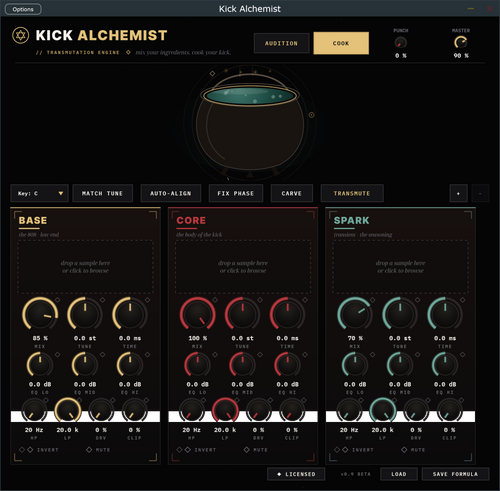
Task: Click the SPARK CLIP knob
Action: [450, 411]
